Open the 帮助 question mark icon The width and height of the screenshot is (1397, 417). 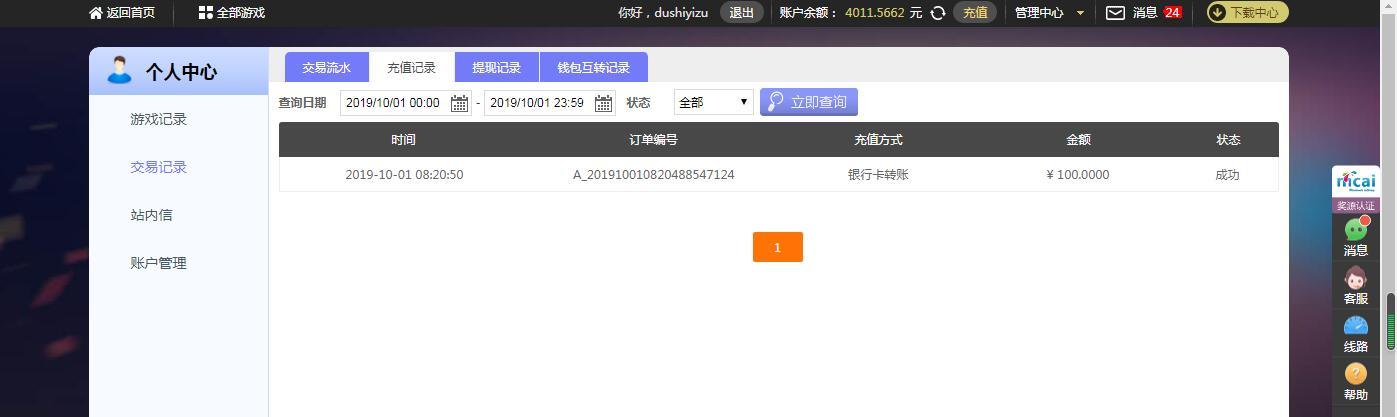[1356, 374]
